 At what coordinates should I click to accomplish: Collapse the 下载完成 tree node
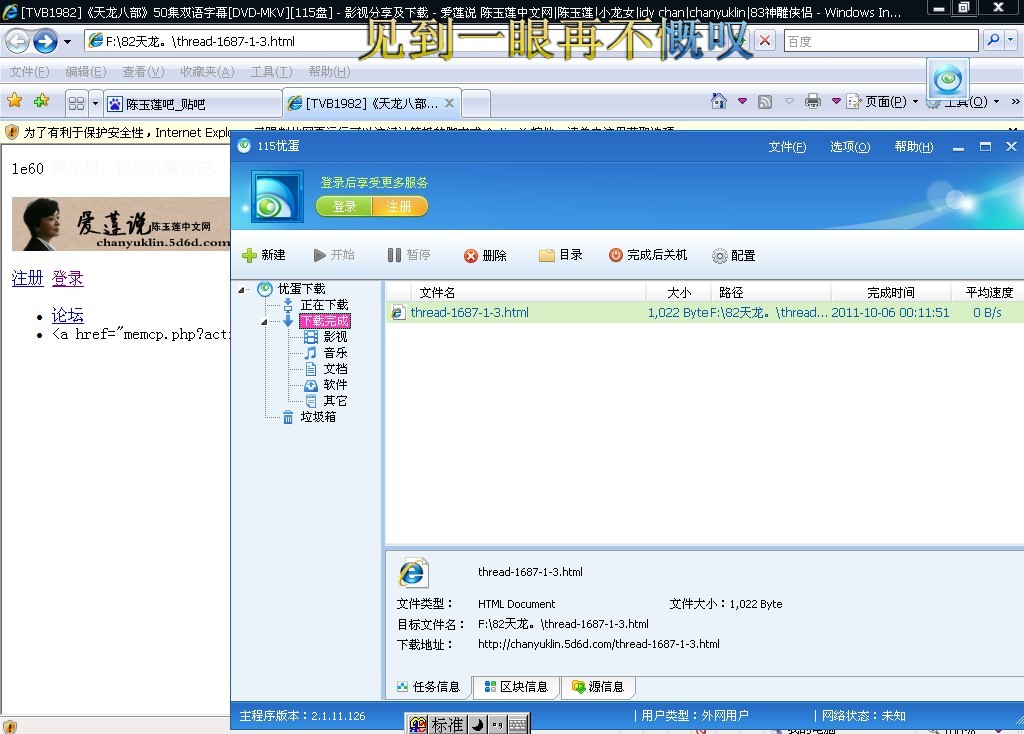pos(264,321)
